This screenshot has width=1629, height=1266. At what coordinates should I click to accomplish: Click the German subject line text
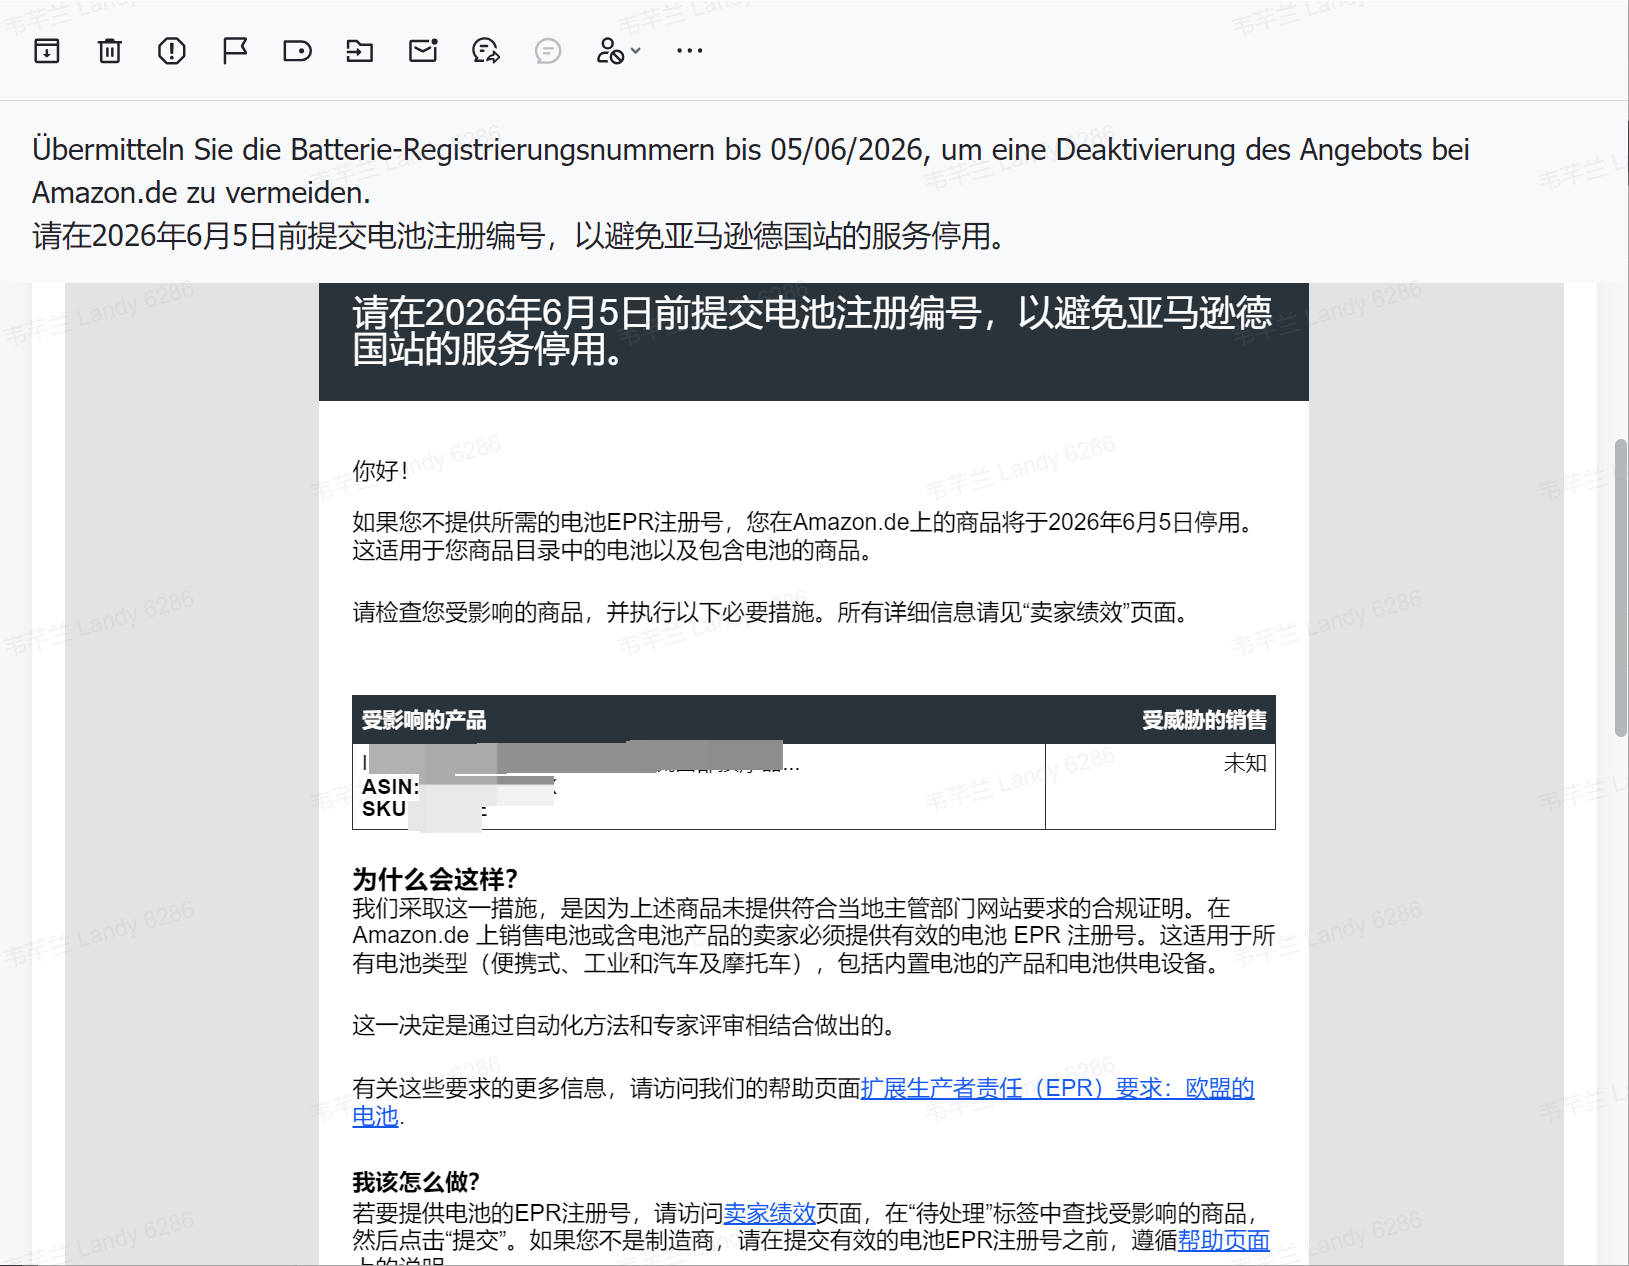point(750,170)
